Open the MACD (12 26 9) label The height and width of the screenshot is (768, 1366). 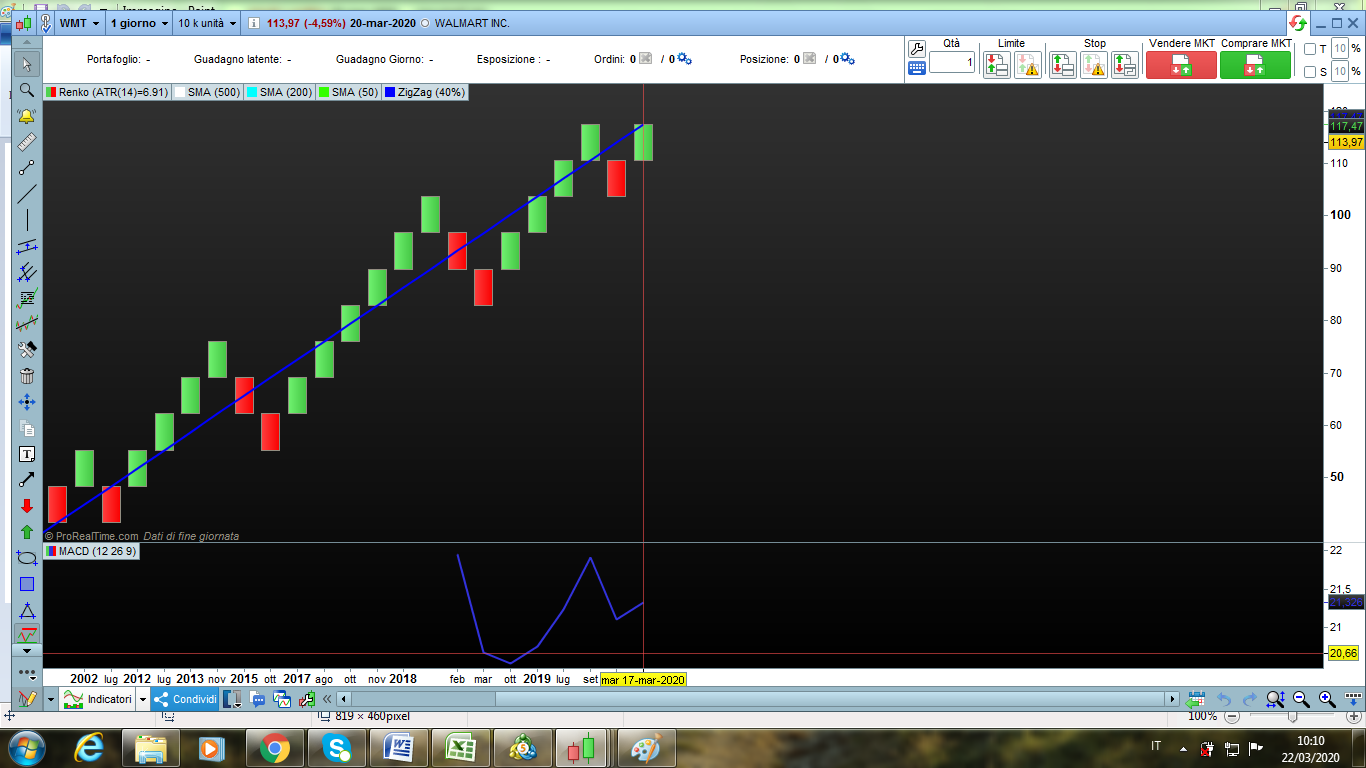(91, 551)
